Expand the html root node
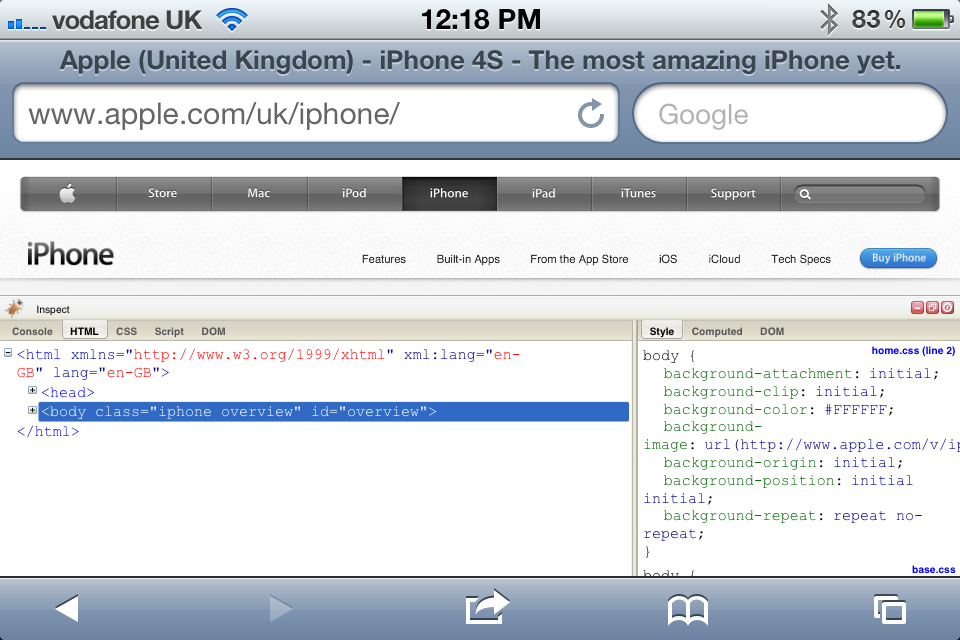Image resolution: width=960 pixels, height=640 pixels. coord(8,354)
